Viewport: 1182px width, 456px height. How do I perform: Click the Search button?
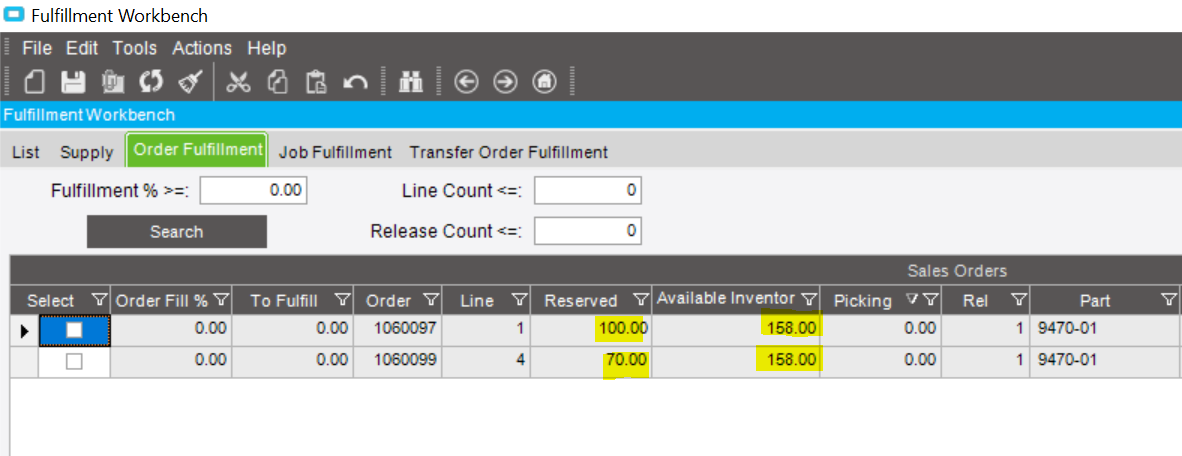[176, 231]
